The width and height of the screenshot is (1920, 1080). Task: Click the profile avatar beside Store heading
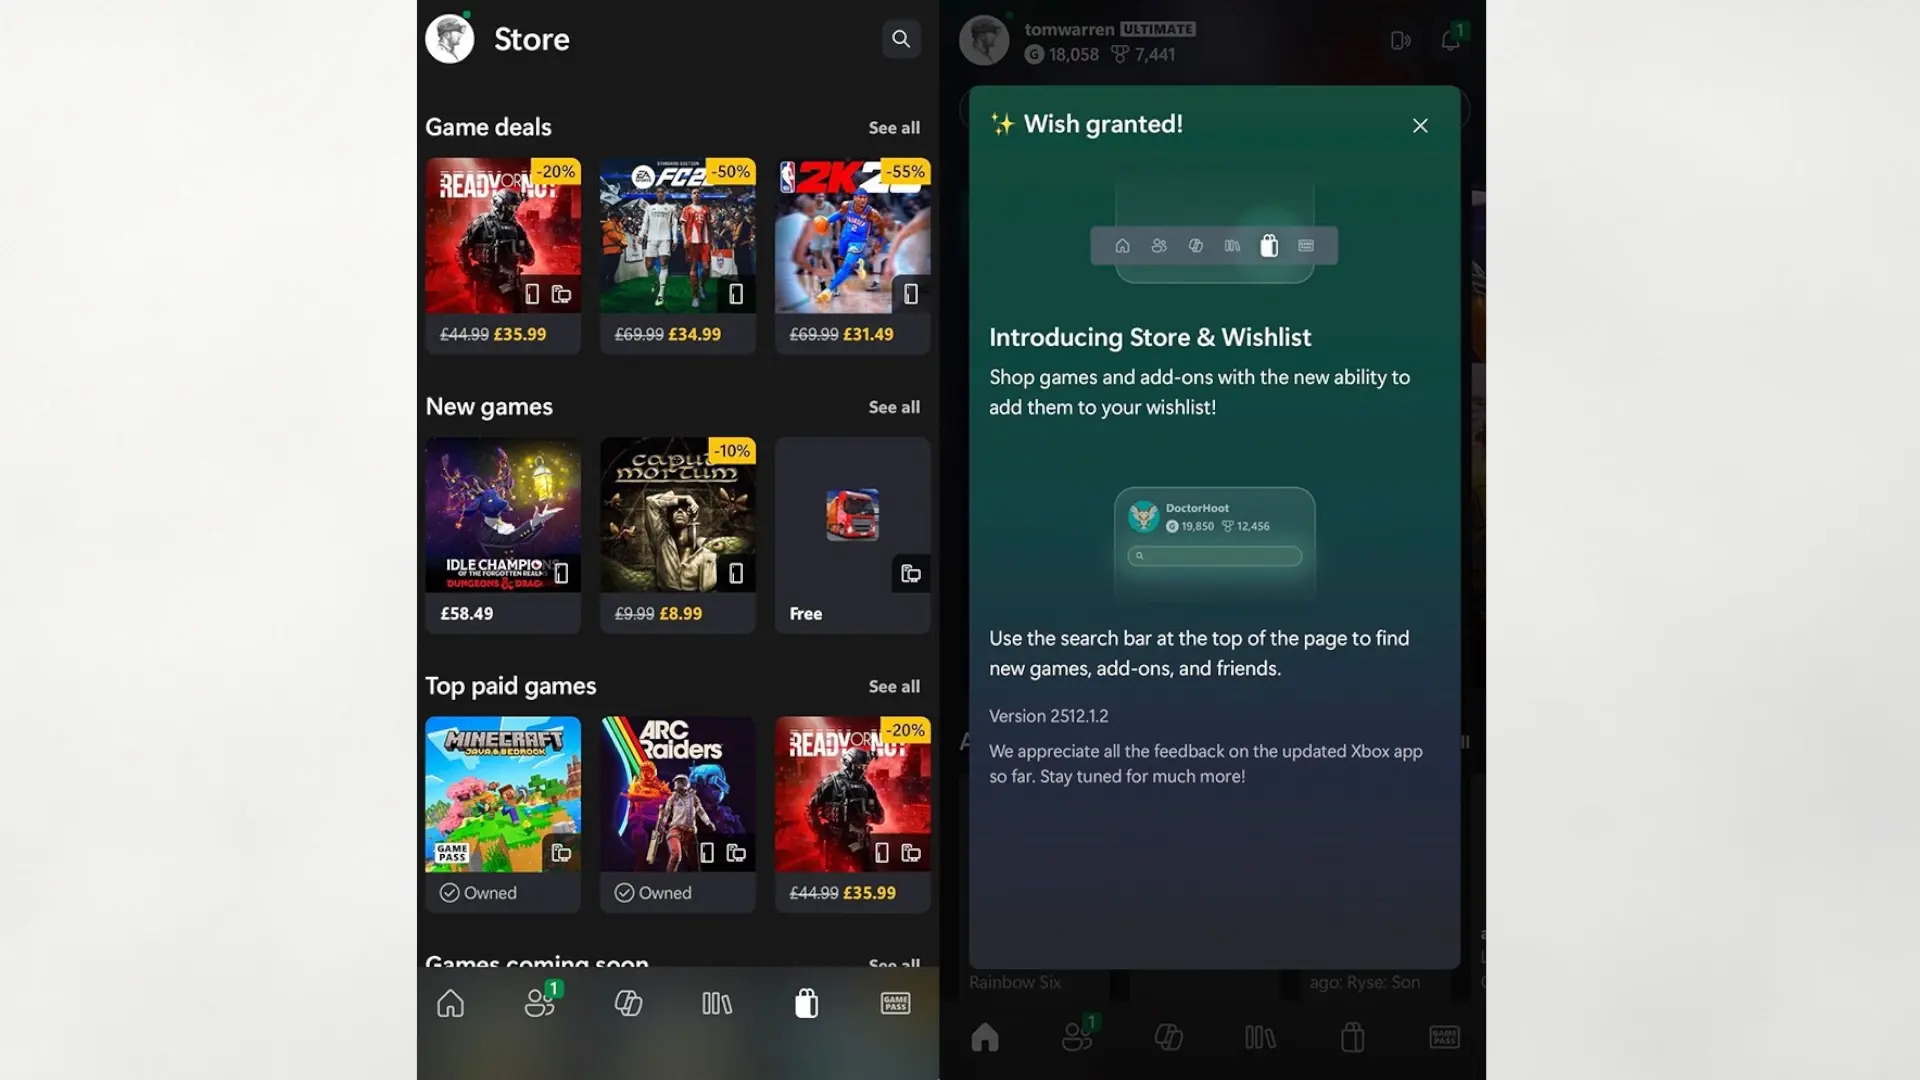click(x=449, y=38)
